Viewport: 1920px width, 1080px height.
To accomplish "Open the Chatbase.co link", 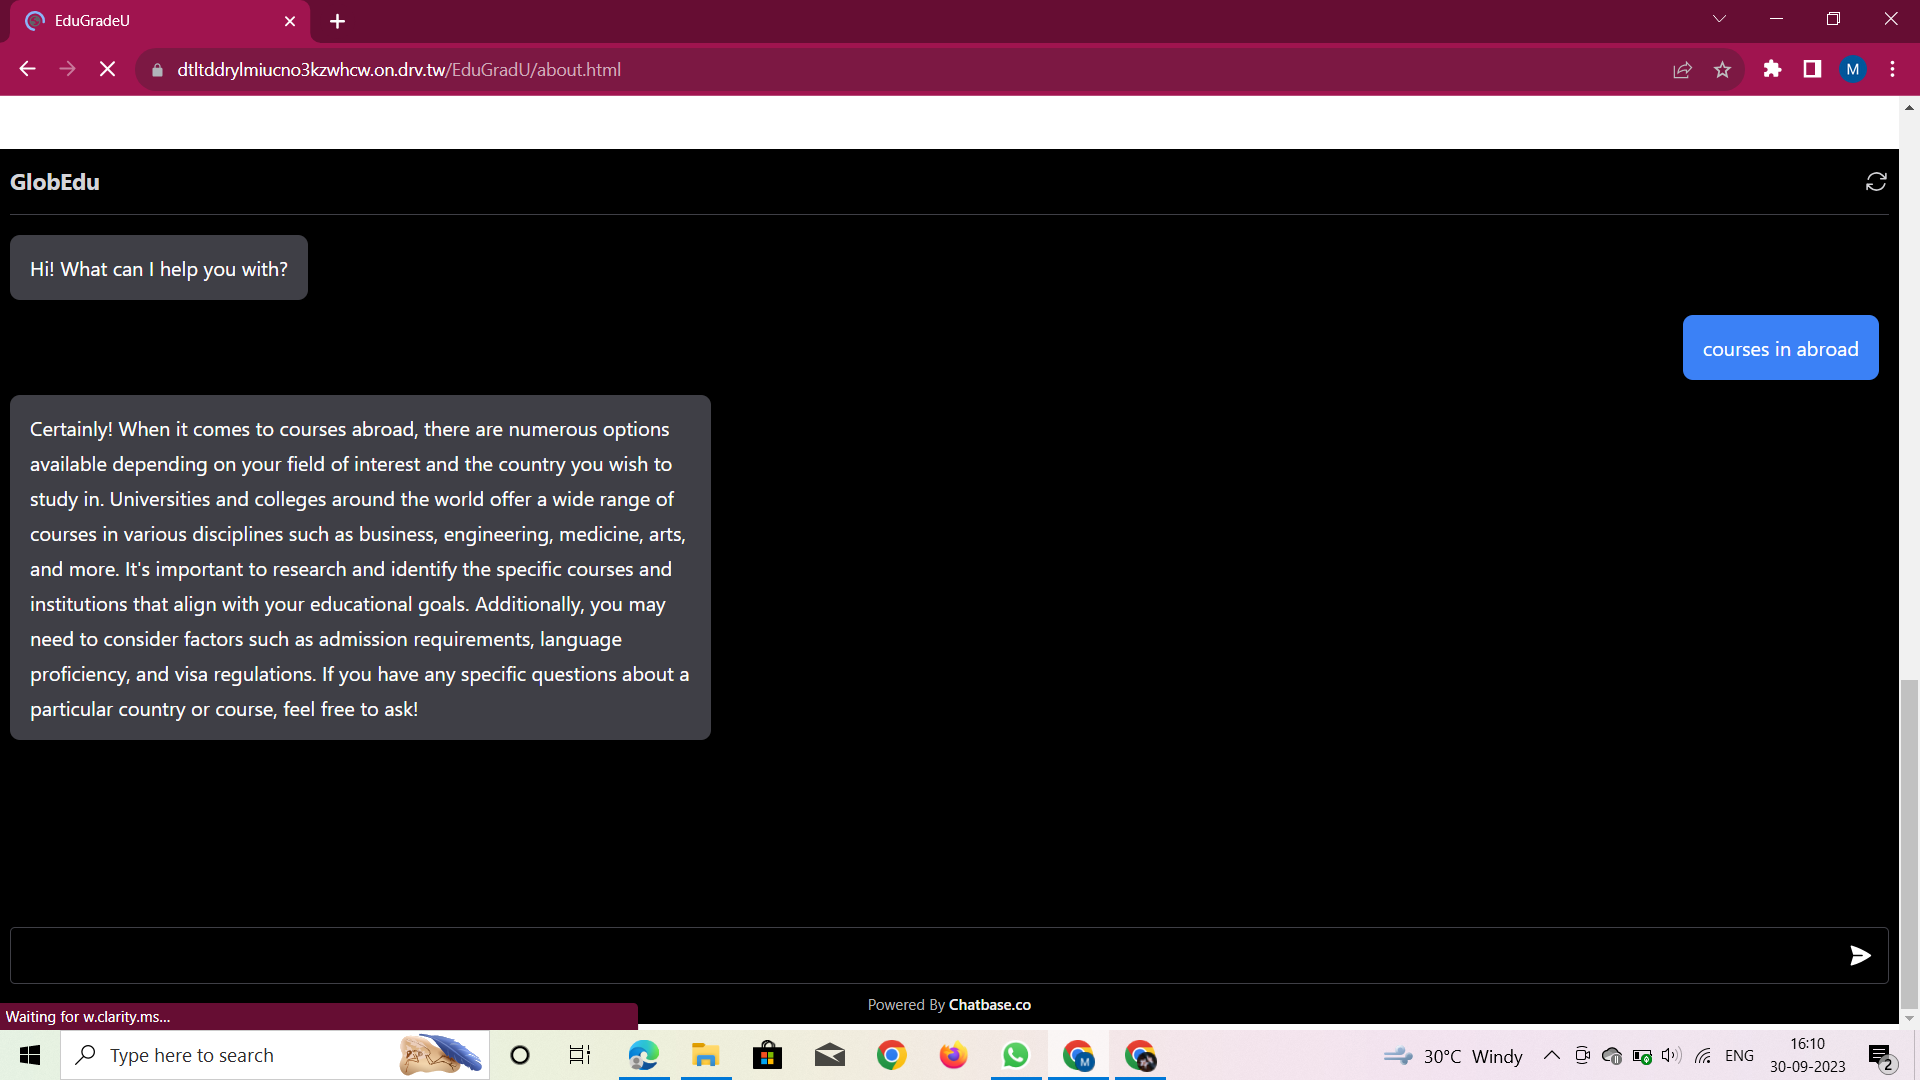I will pos(989,1005).
